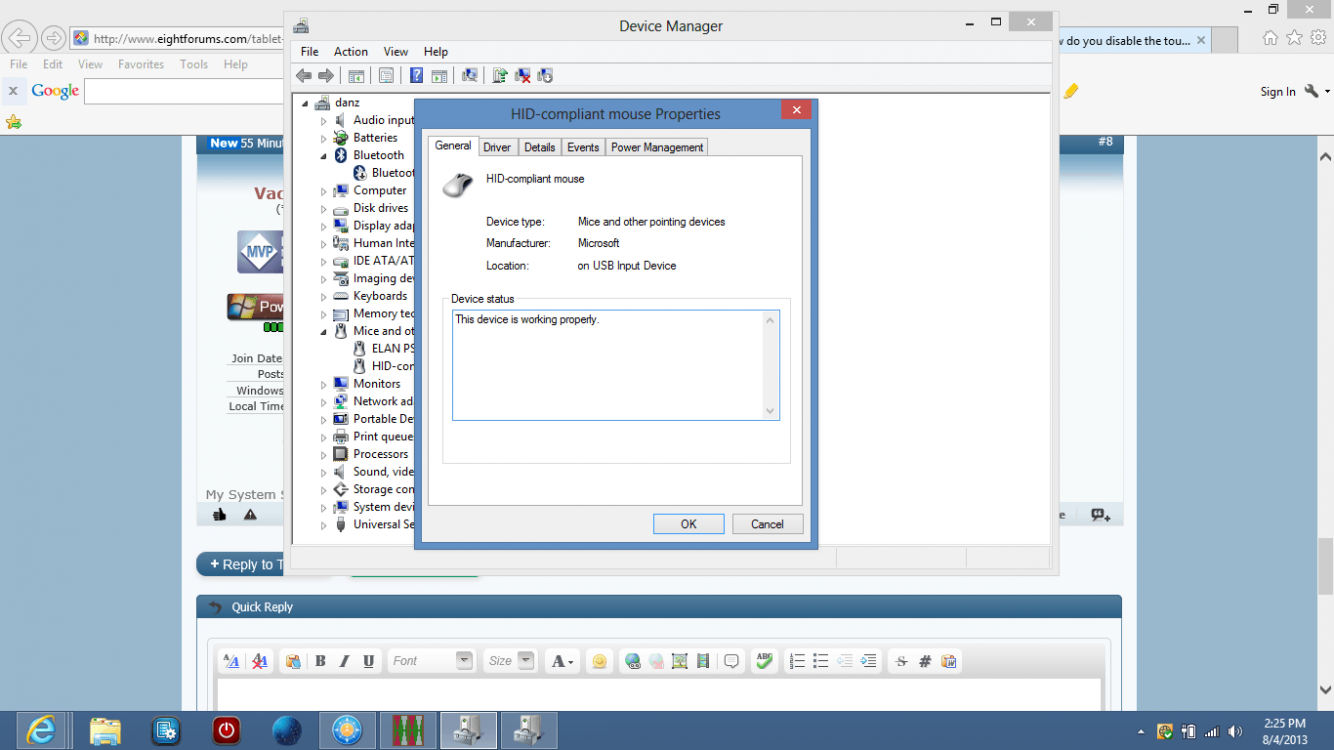
Task: Open the Action menu in Device Manager
Action: point(351,51)
